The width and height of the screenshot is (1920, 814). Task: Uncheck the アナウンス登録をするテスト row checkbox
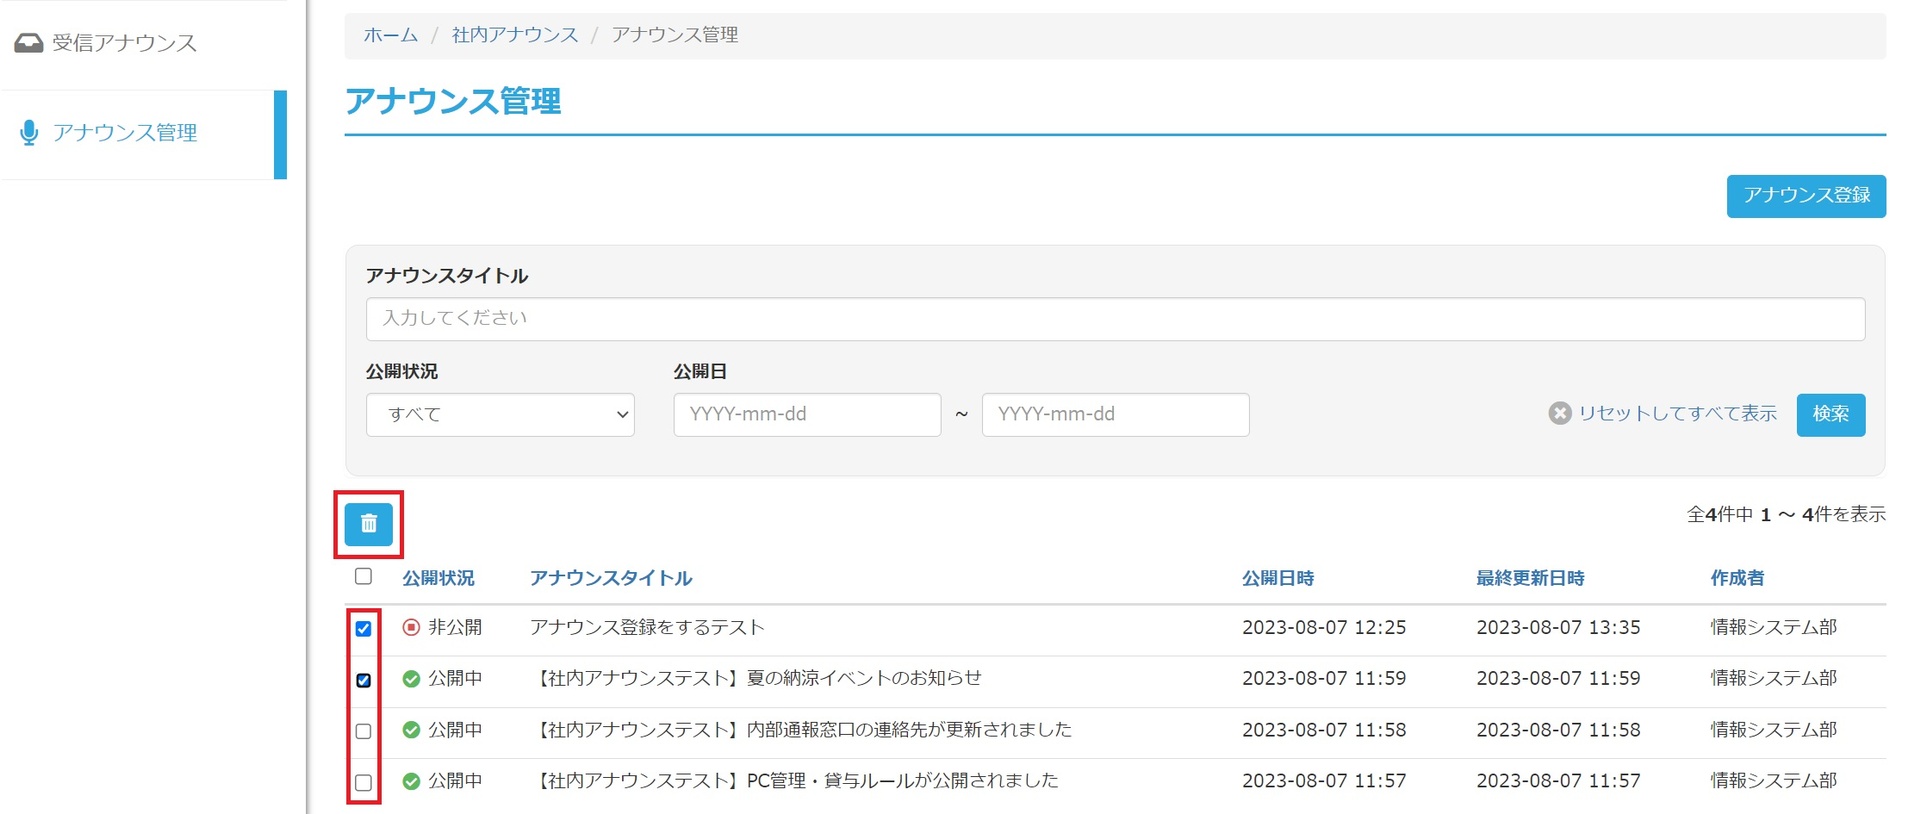363,629
